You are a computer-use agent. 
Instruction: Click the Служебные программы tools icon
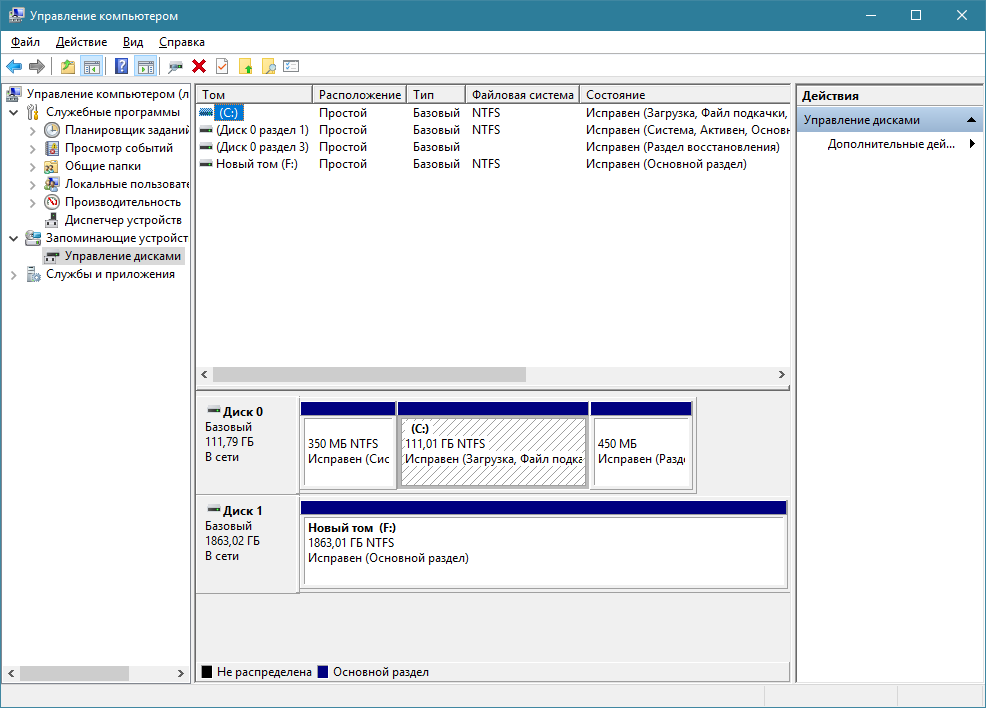33,113
